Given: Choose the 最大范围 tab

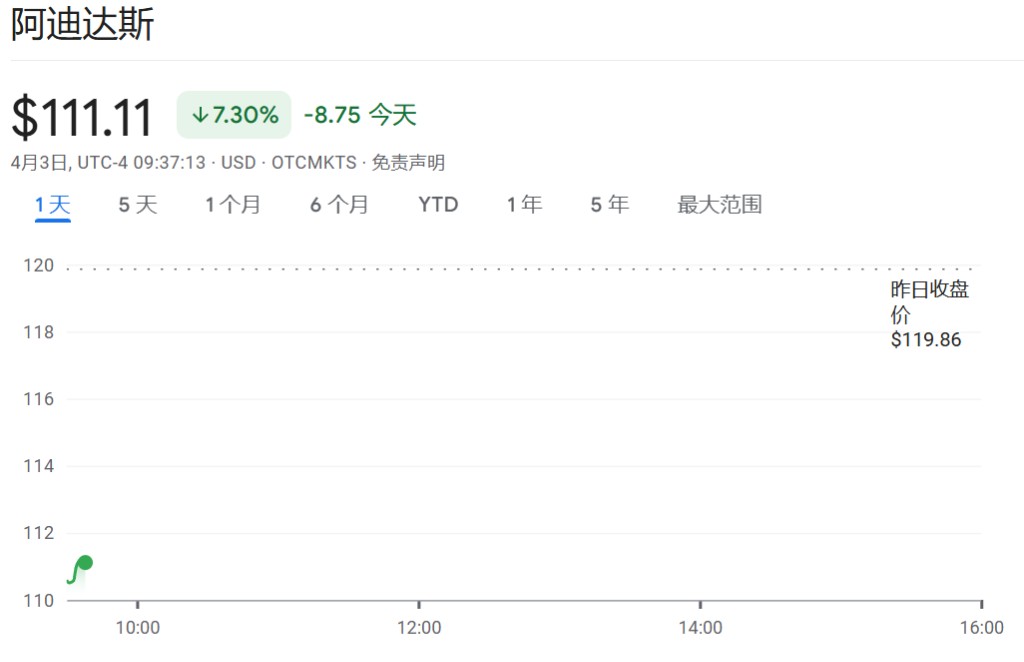Looking at the screenshot, I should pyautogui.click(x=720, y=205).
